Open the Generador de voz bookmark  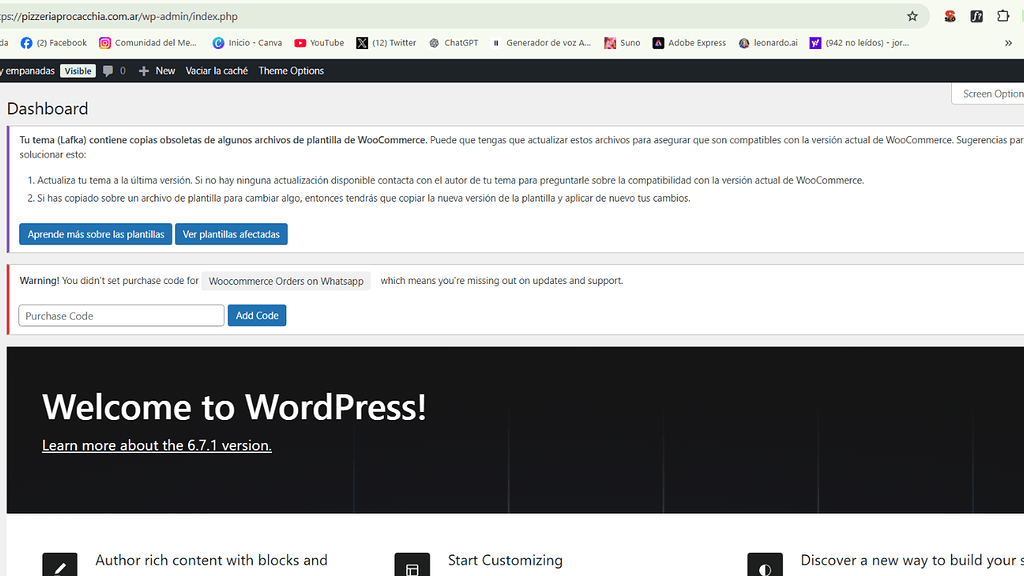[541, 43]
